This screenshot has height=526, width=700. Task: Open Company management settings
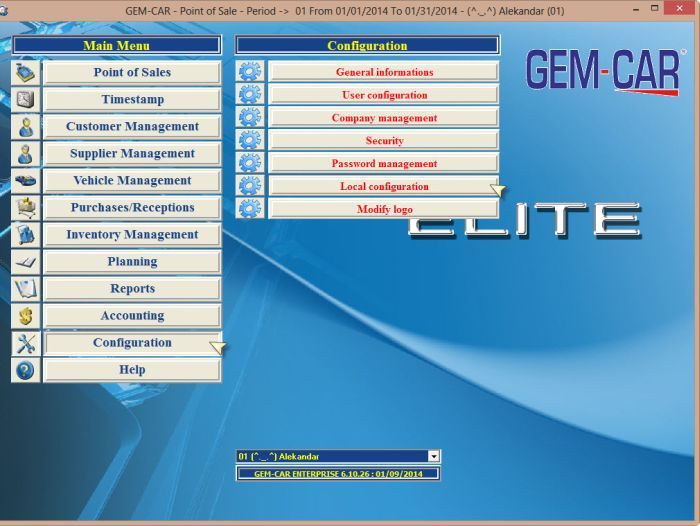(x=384, y=118)
